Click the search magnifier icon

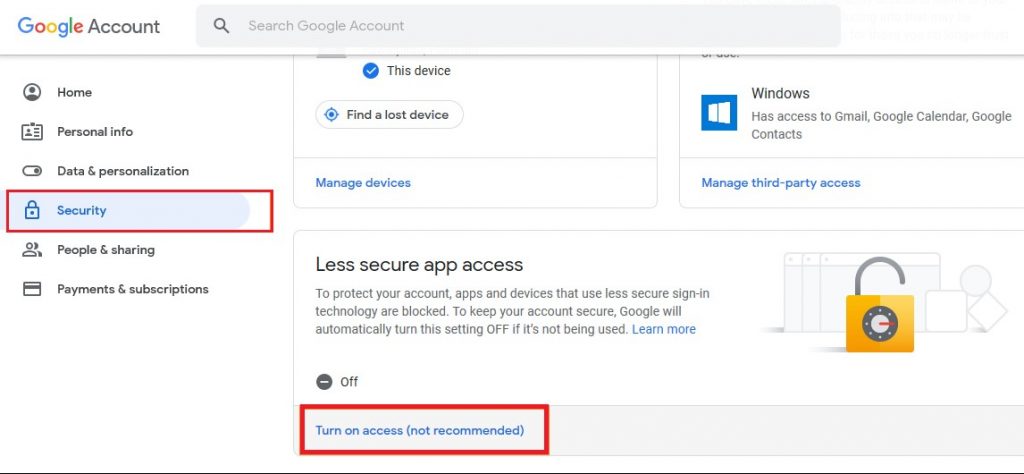point(221,26)
